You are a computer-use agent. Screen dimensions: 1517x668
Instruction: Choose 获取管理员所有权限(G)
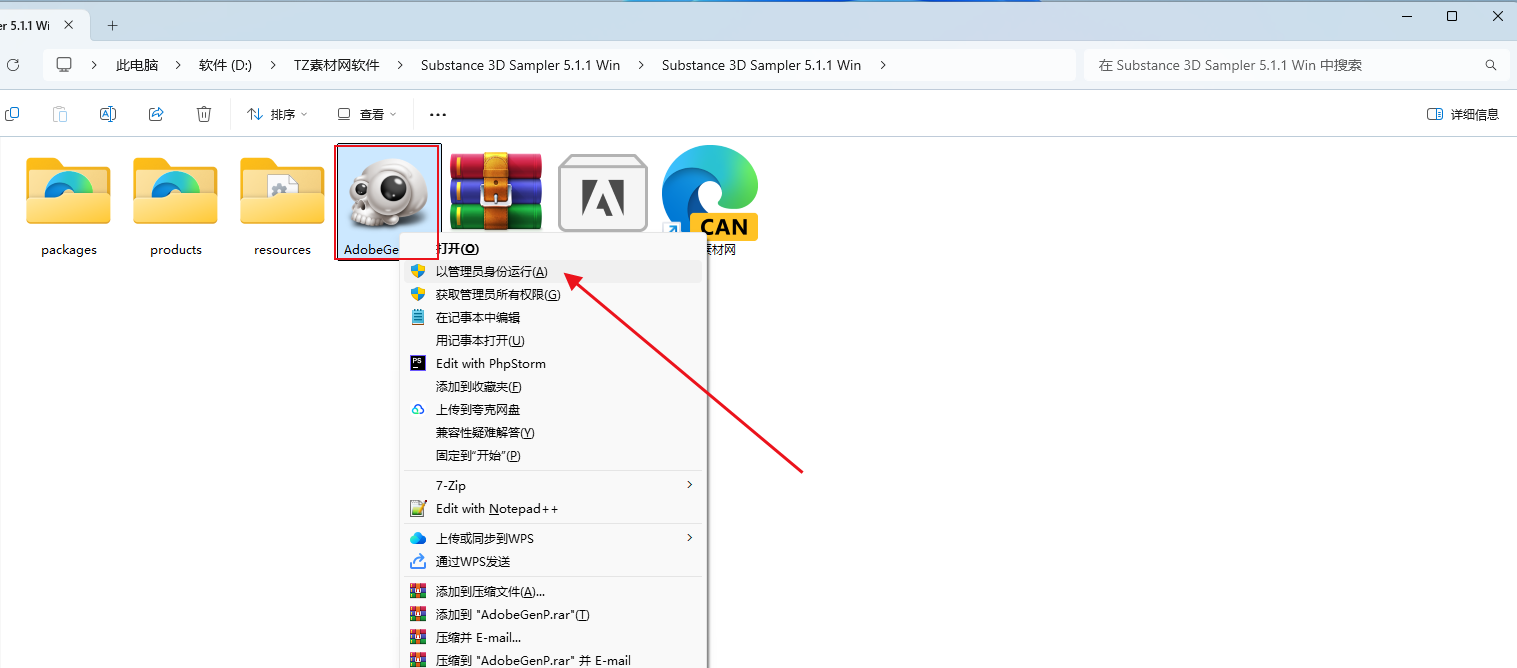click(x=553, y=295)
